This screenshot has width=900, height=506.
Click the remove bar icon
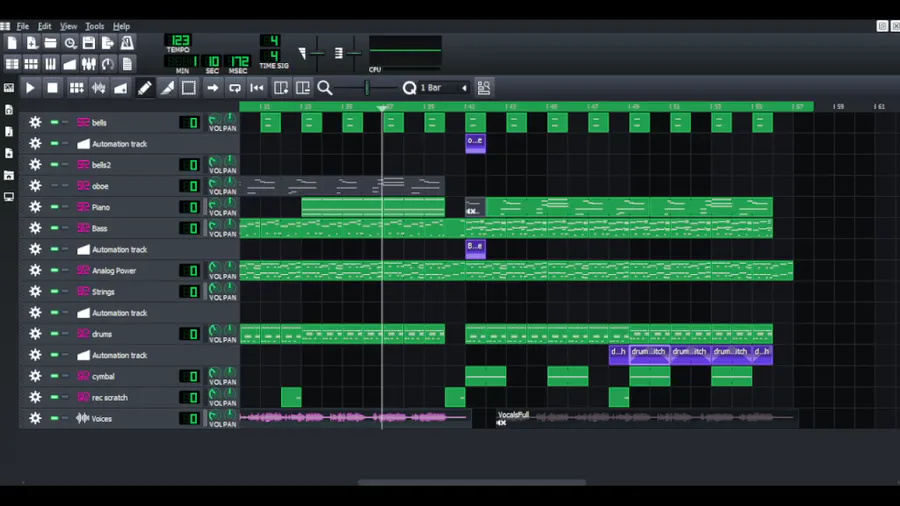302,88
